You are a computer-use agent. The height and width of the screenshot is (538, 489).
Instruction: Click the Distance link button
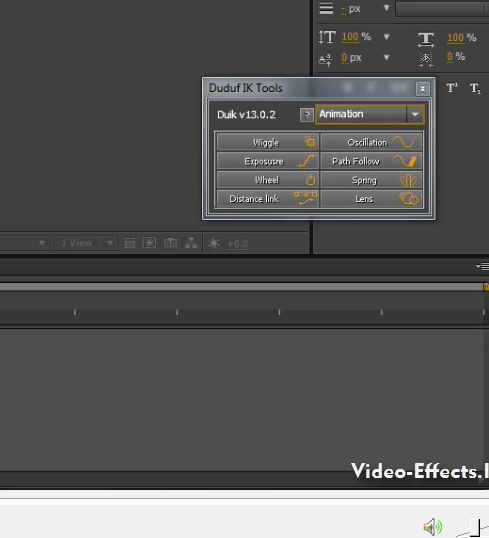(268, 199)
